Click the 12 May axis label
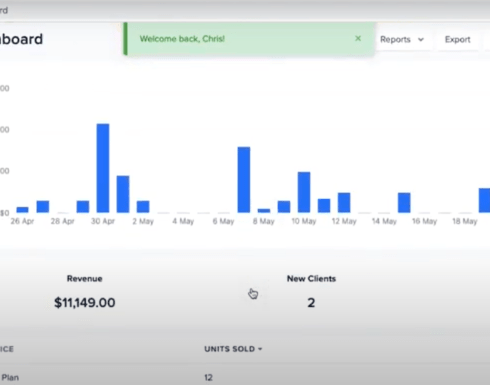Image resolution: width=490 pixels, height=385 pixels. (344, 221)
